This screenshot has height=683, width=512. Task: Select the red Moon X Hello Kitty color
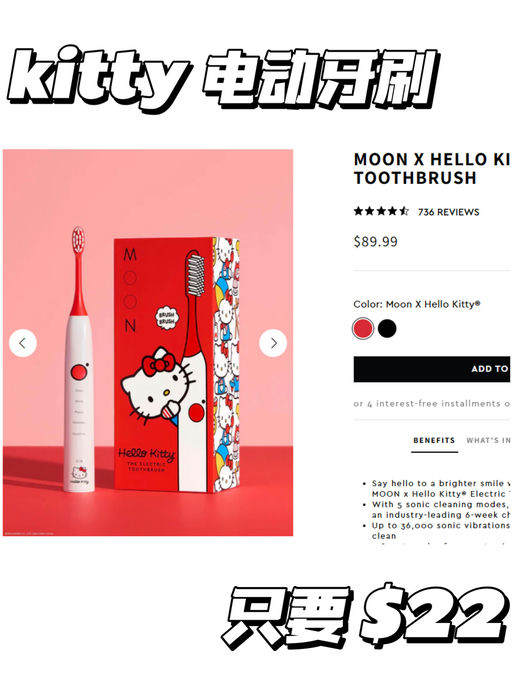tap(363, 328)
